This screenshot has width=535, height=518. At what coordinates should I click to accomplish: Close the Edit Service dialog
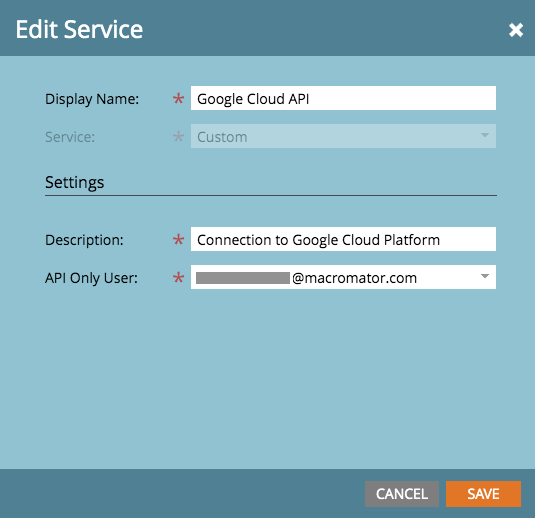516,30
